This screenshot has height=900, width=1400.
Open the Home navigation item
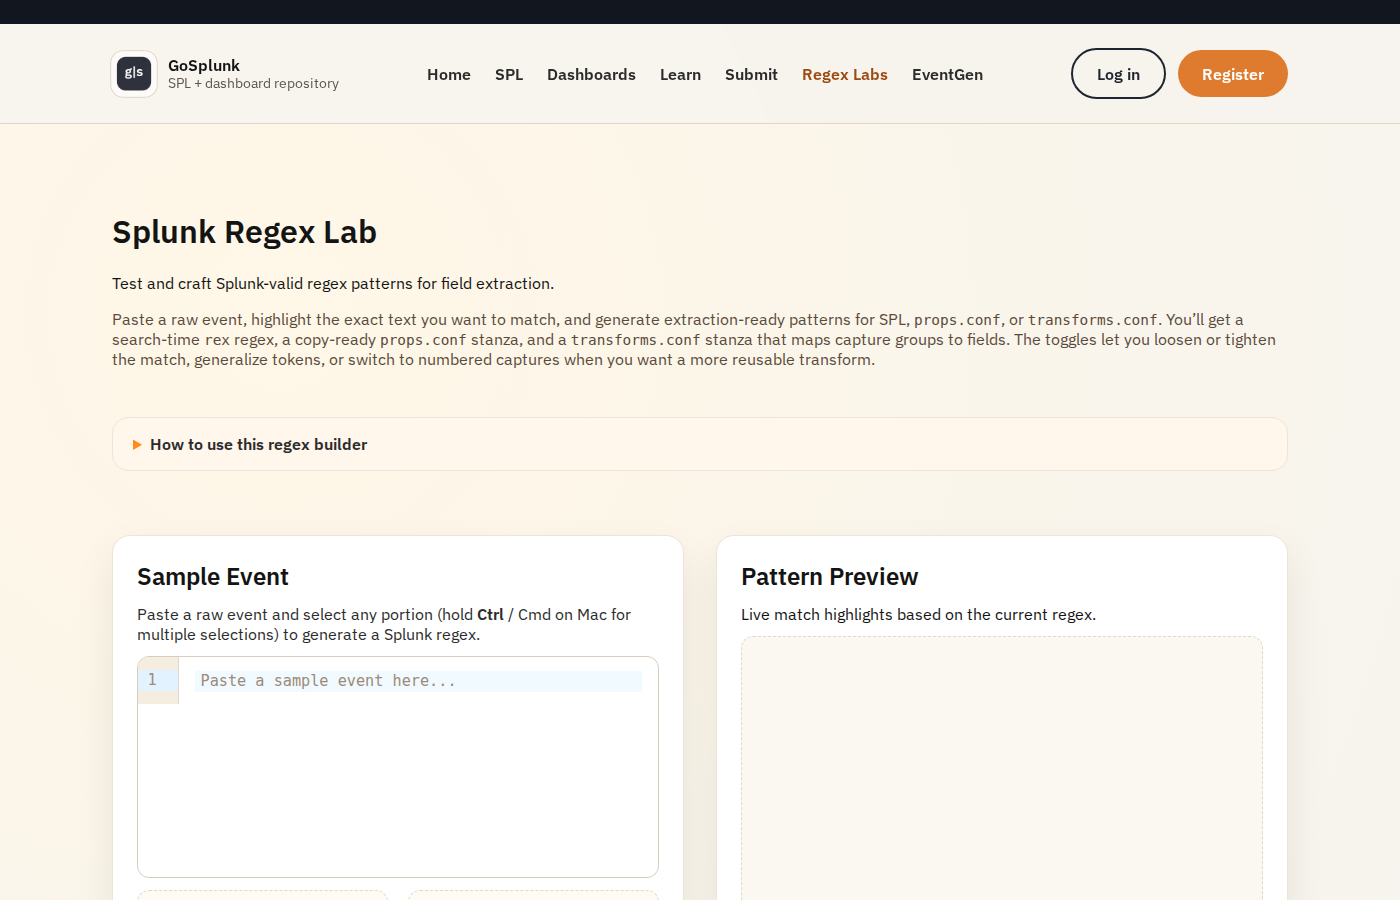[448, 74]
